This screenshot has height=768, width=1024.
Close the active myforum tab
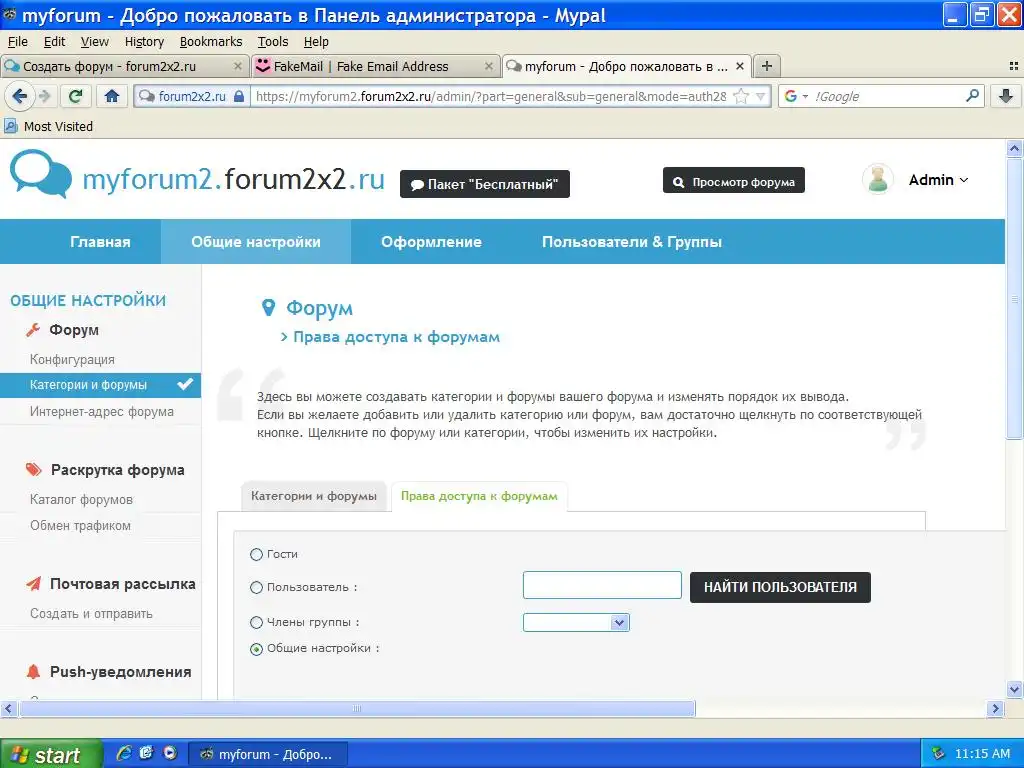tap(740, 66)
